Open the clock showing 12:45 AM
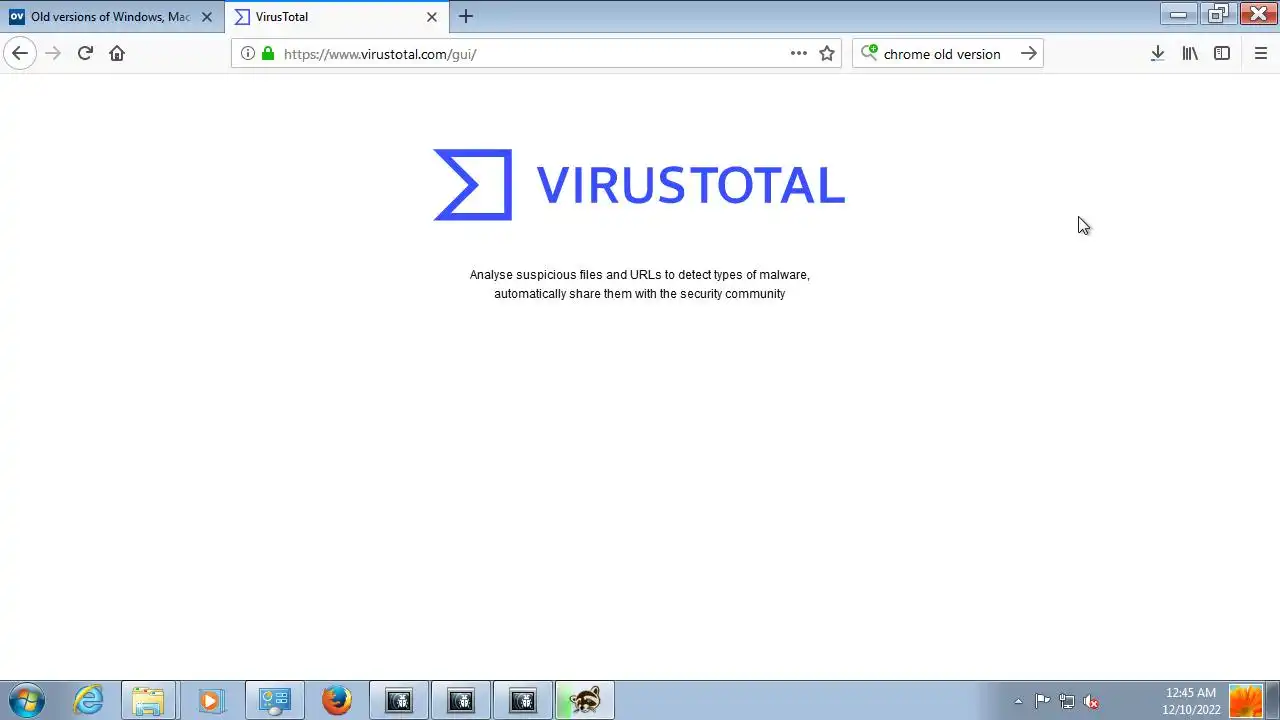This screenshot has height=720, width=1280. click(x=1191, y=700)
